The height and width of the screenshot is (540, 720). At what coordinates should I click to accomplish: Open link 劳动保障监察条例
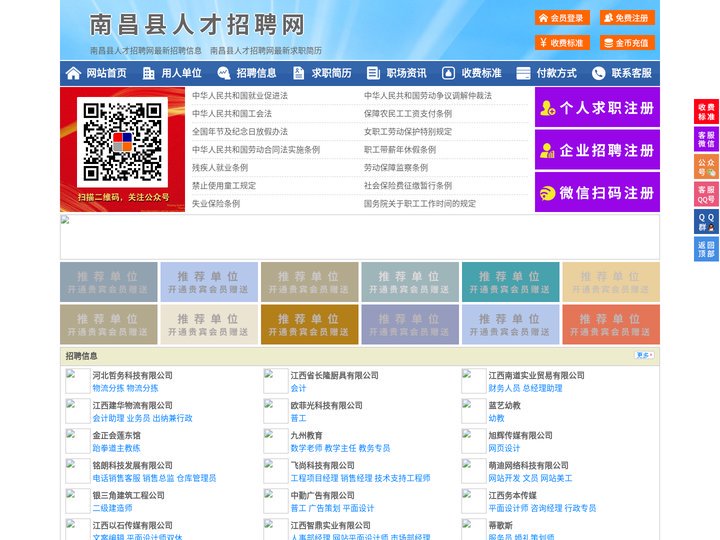[x=396, y=168]
